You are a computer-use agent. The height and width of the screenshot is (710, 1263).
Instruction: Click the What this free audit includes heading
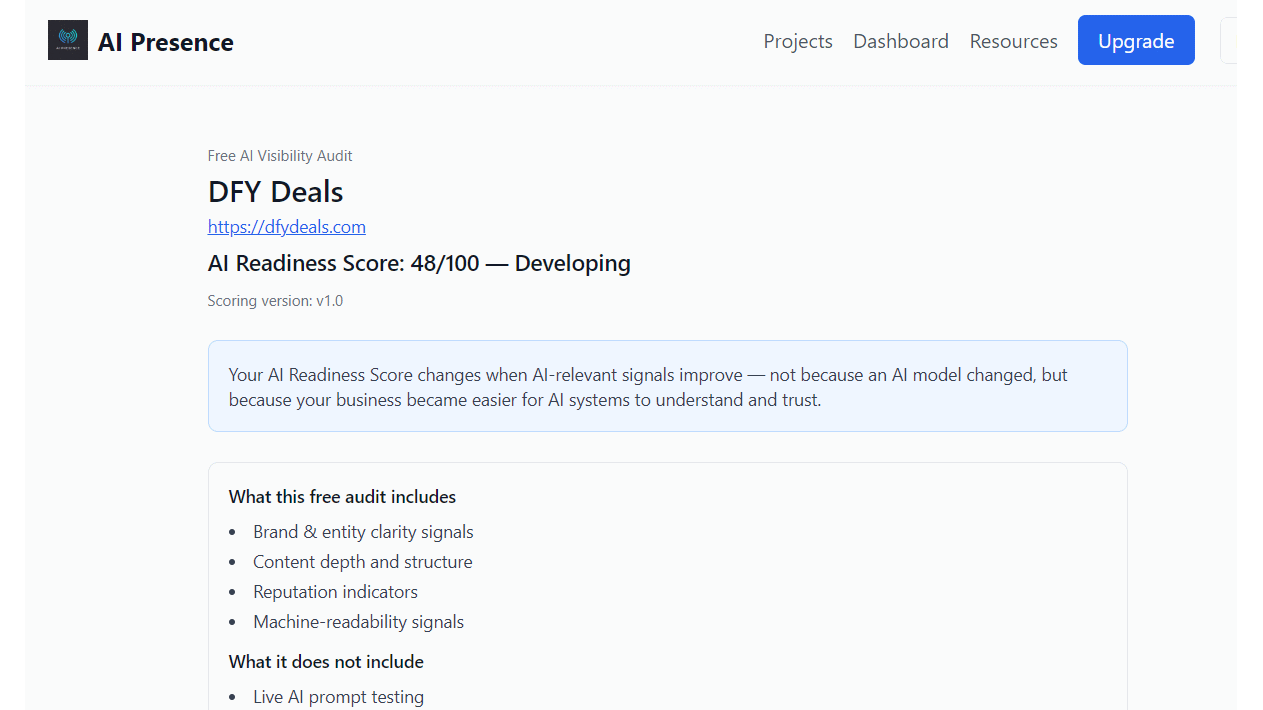point(342,497)
